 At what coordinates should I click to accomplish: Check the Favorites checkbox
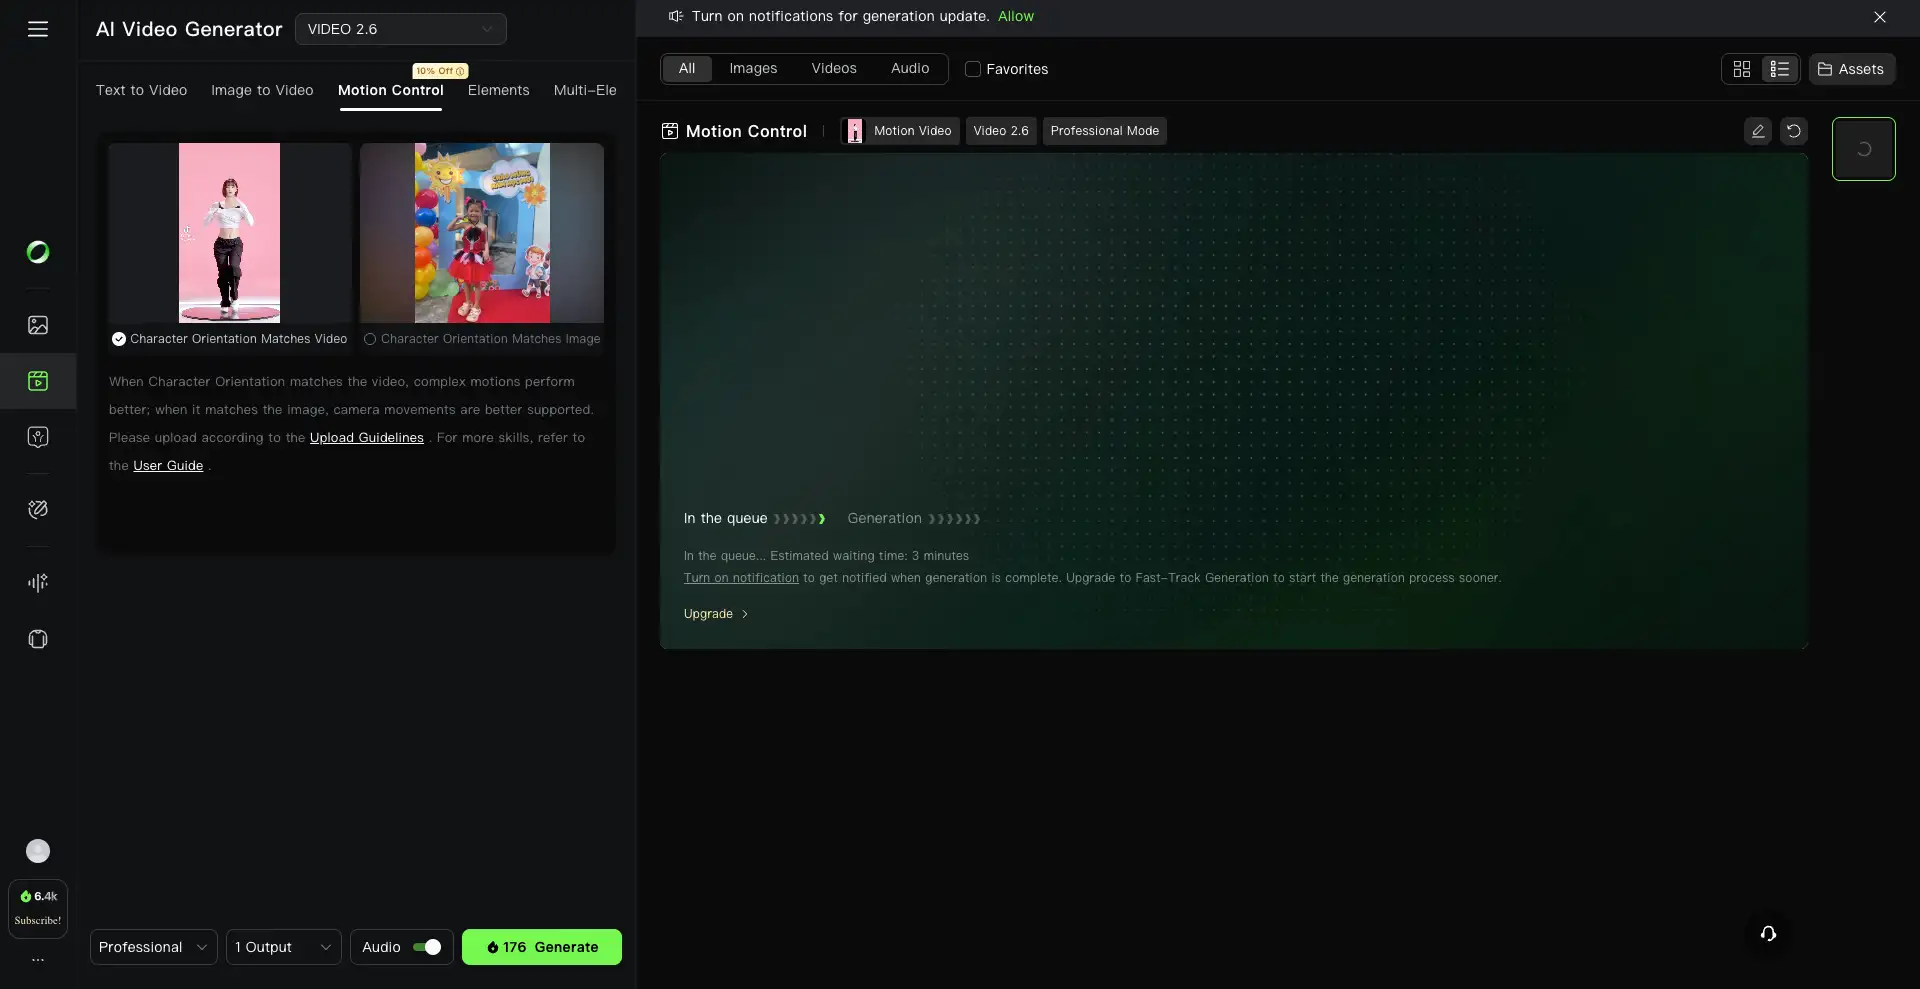coord(972,69)
